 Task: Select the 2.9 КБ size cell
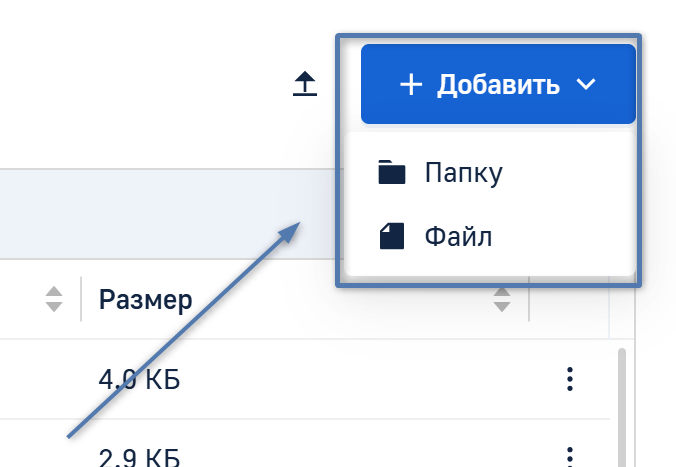[140, 457]
